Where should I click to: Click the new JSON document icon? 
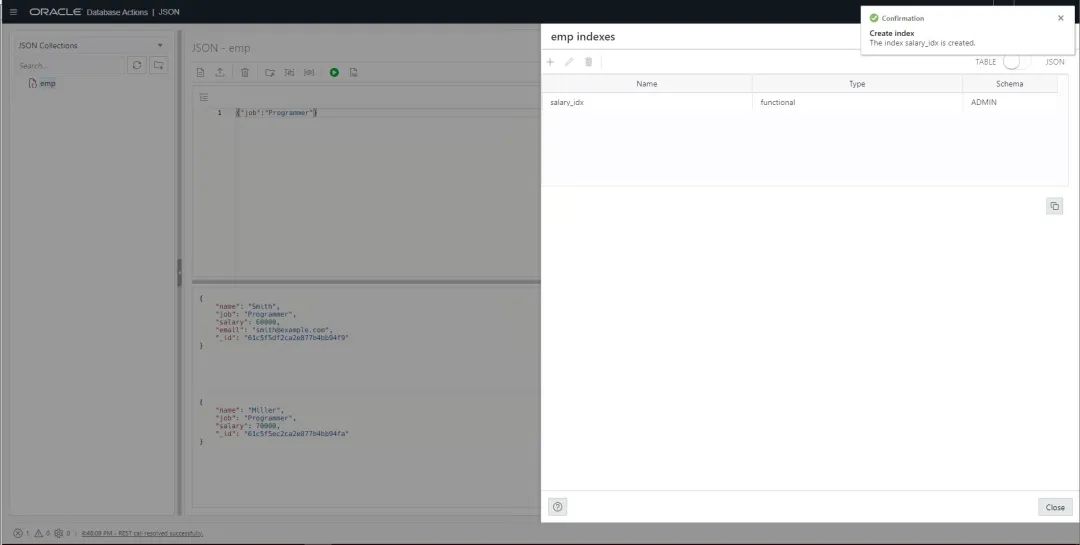200,72
